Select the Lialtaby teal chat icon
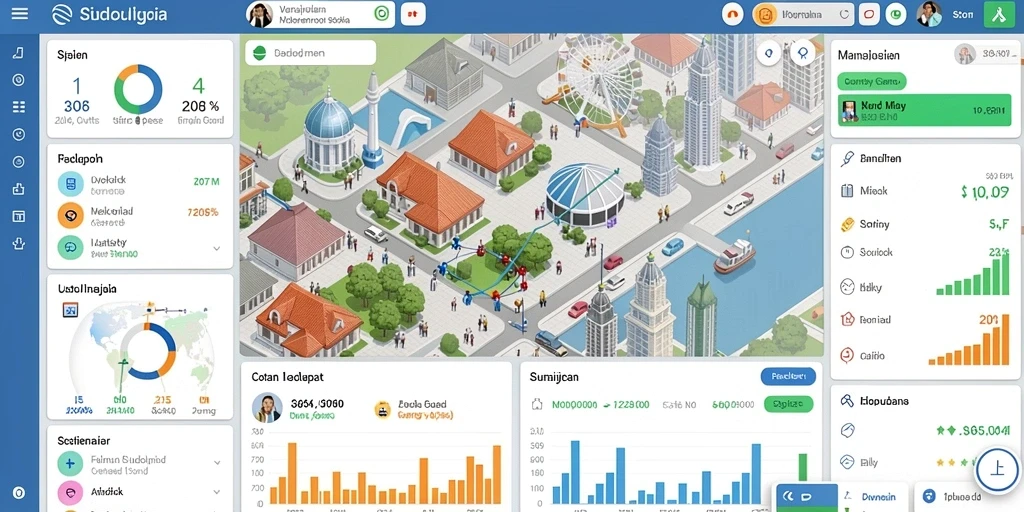The width and height of the screenshot is (1024, 512). click(x=71, y=248)
